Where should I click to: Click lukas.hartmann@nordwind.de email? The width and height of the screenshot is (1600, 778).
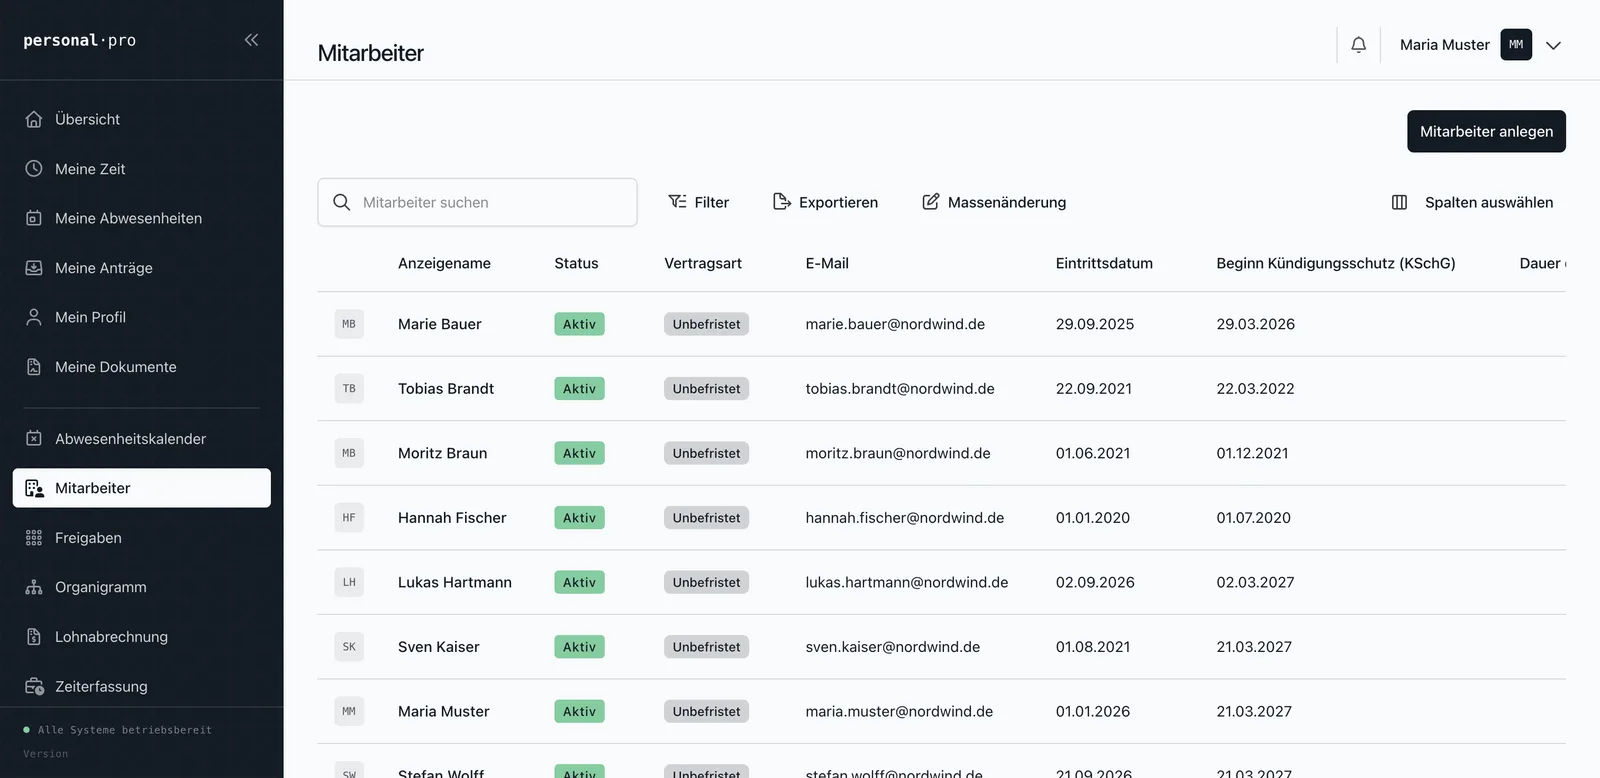907,582
